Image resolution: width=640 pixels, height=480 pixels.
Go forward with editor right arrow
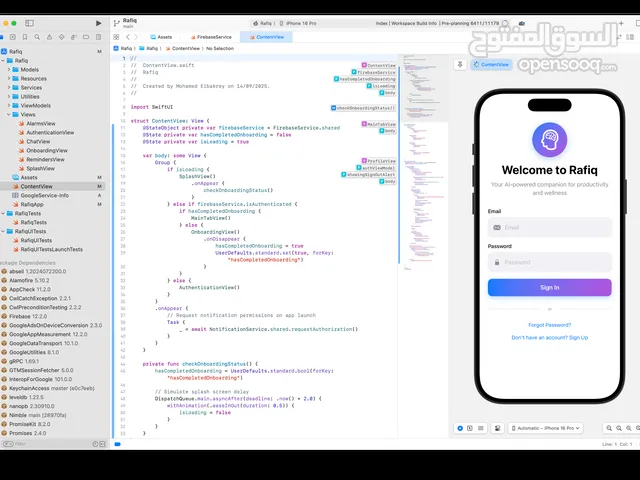tap(136, 37)
